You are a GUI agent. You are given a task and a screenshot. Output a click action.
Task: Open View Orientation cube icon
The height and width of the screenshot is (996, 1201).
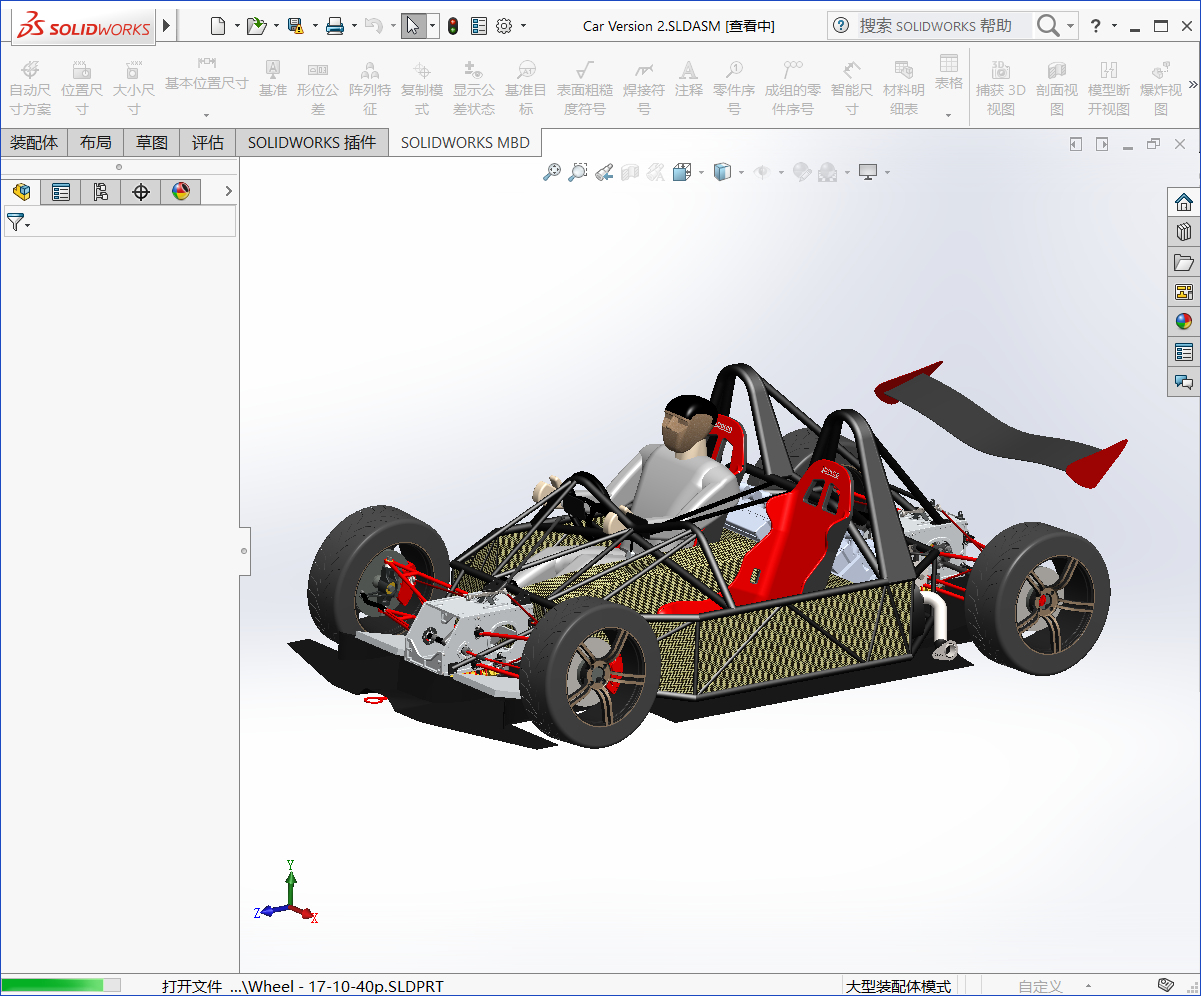tap(682, 172)
